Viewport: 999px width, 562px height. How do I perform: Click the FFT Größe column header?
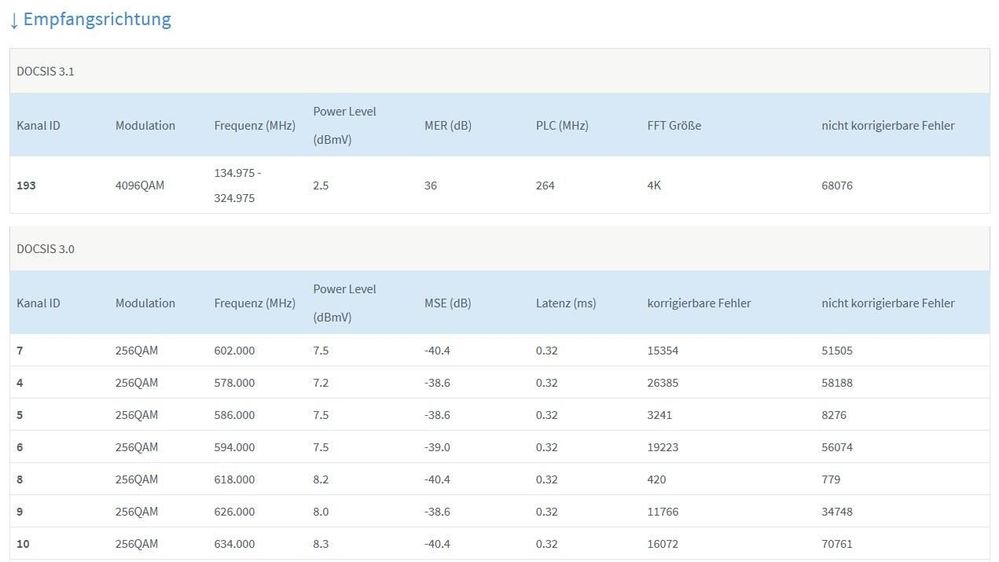coord(674,126)
